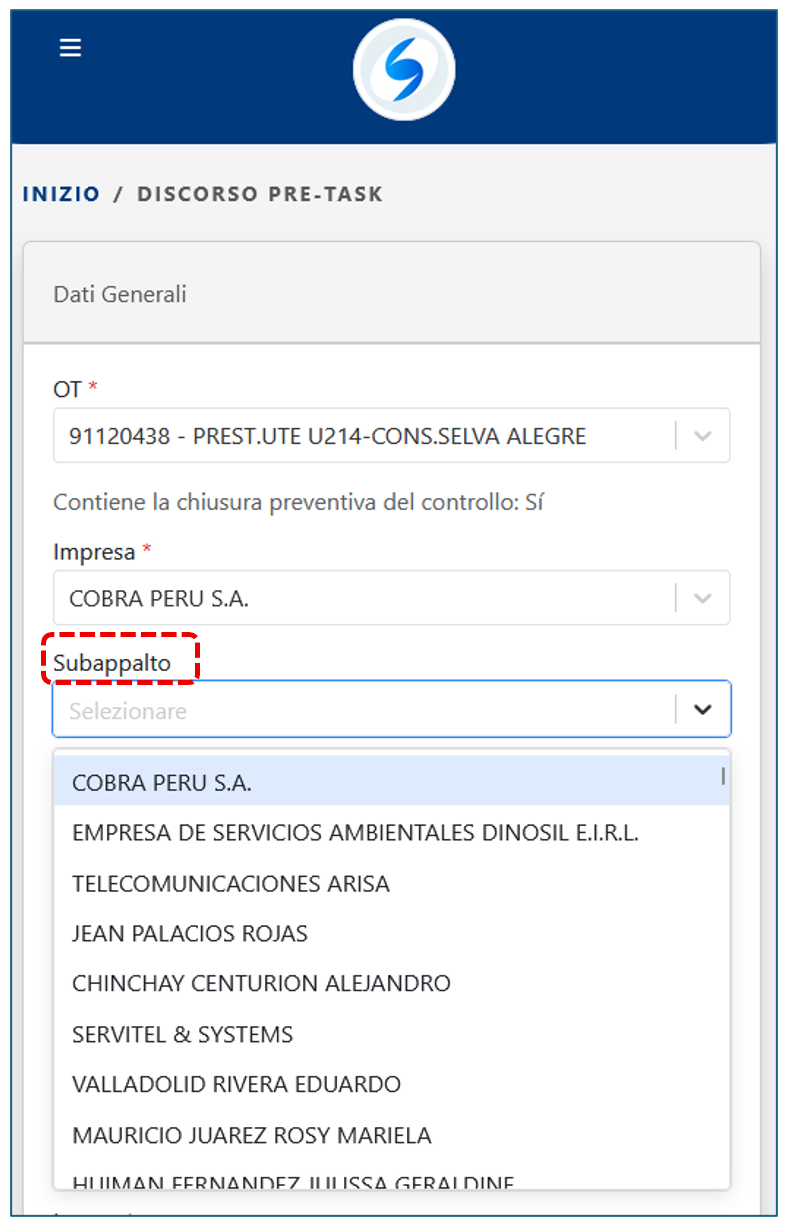Go to the Inizio breadcrumb link

tap(61, 194)
